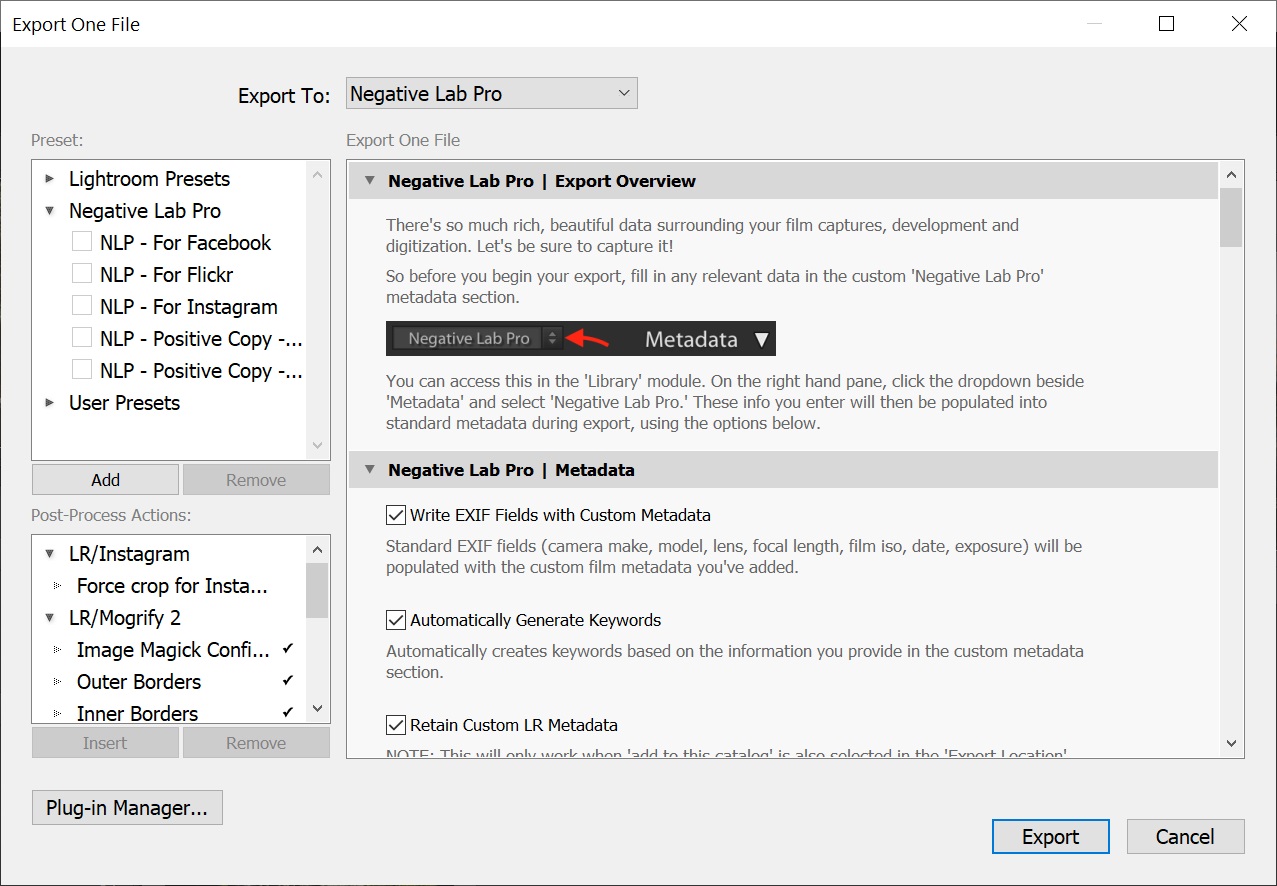Collapse the Negative Lab Pro preset group

point(50,211)
